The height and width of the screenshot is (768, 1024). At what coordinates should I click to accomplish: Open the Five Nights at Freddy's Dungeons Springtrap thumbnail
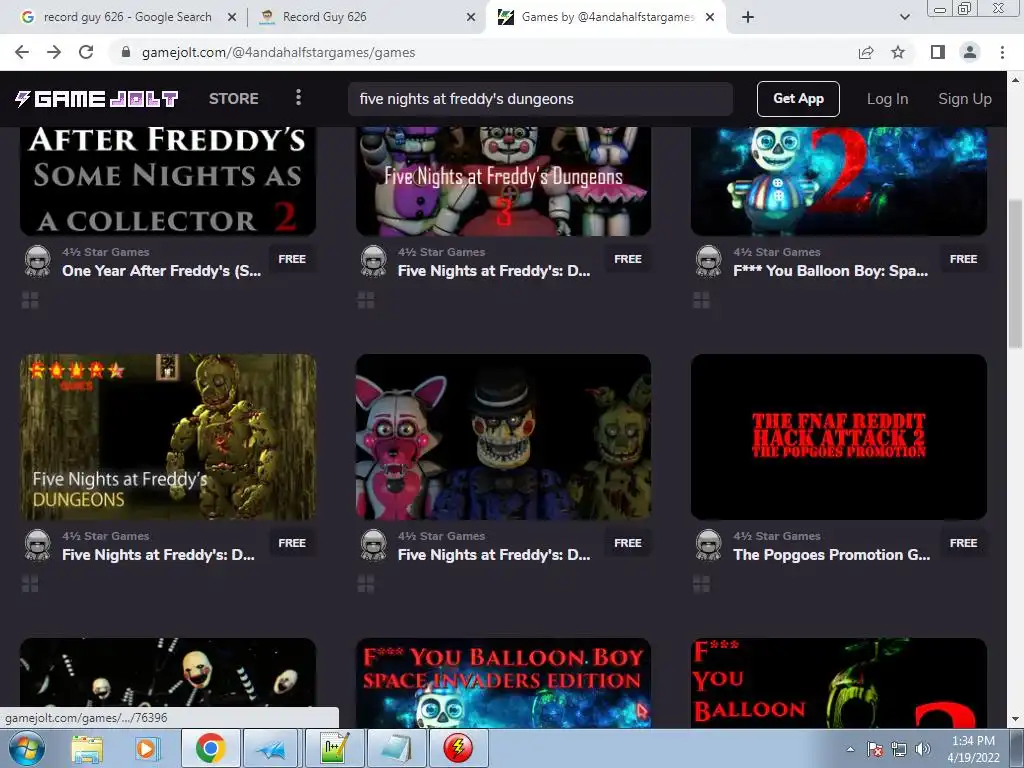tap(168, 437)
